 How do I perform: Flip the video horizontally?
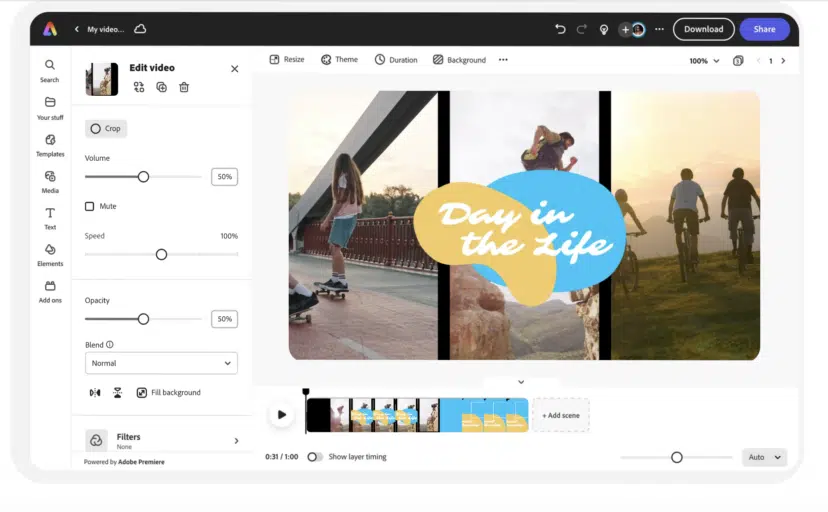(x=95, y=392)
